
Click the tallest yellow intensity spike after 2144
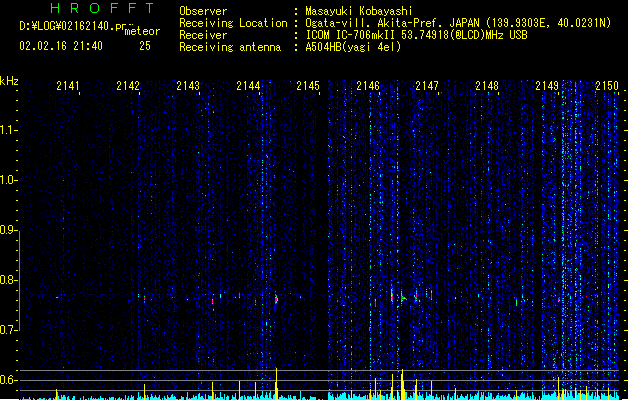[x=276, y=383]
